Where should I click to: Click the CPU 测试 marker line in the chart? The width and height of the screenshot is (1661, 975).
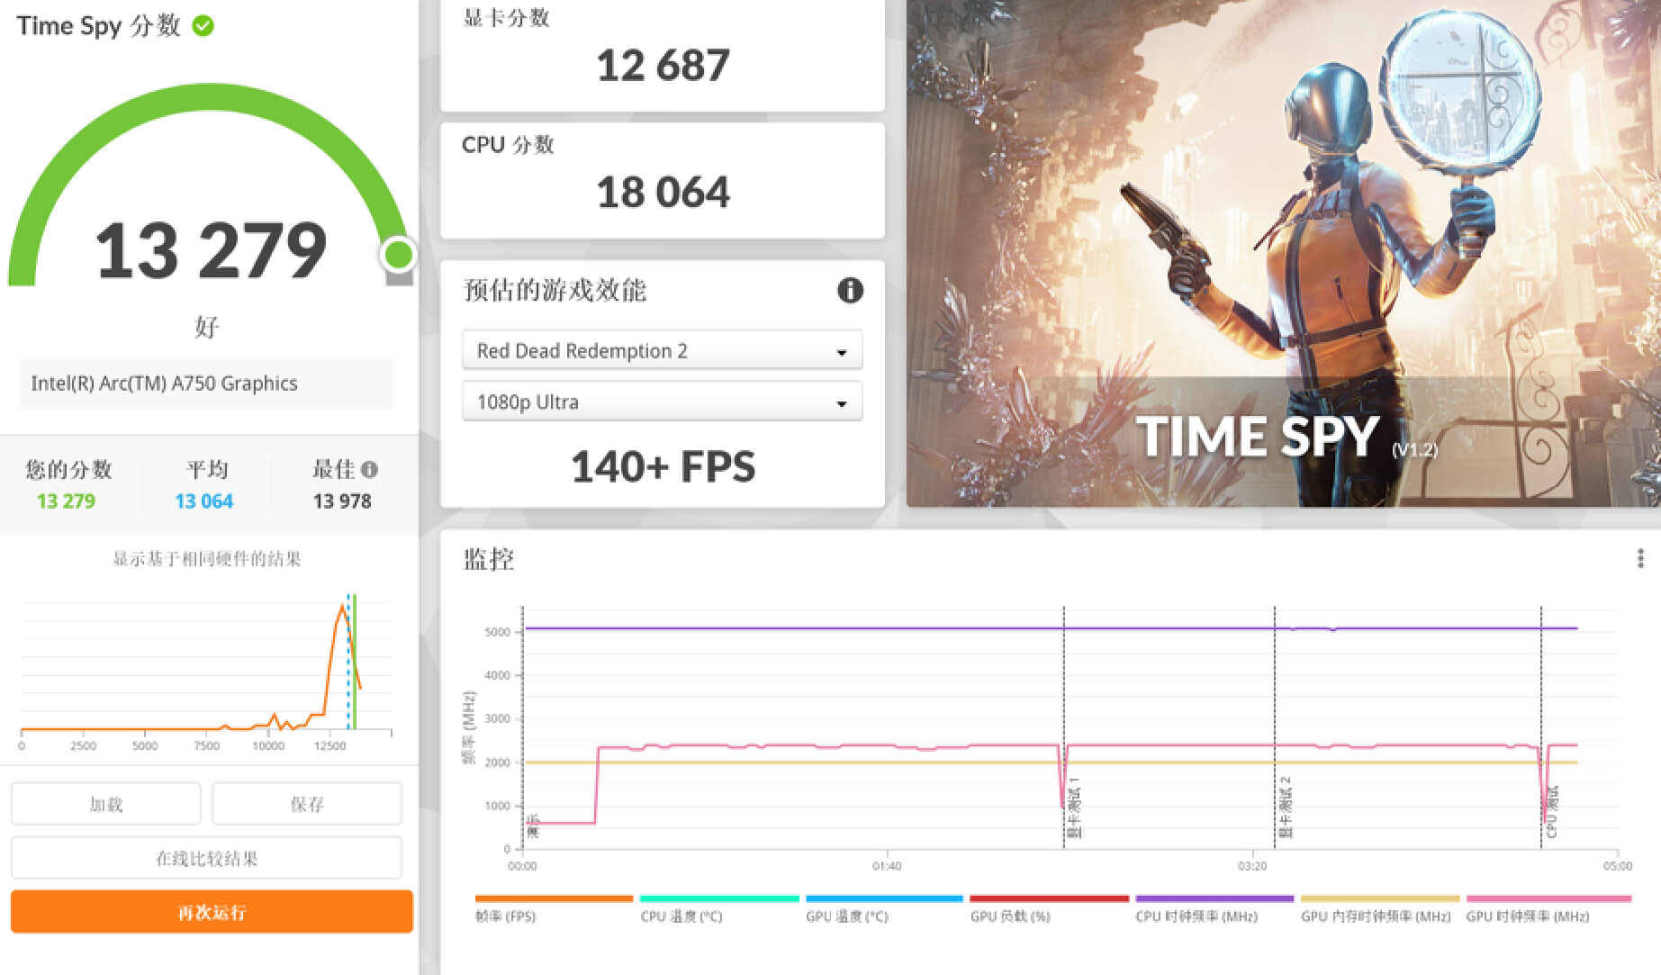pos(1541,727)
